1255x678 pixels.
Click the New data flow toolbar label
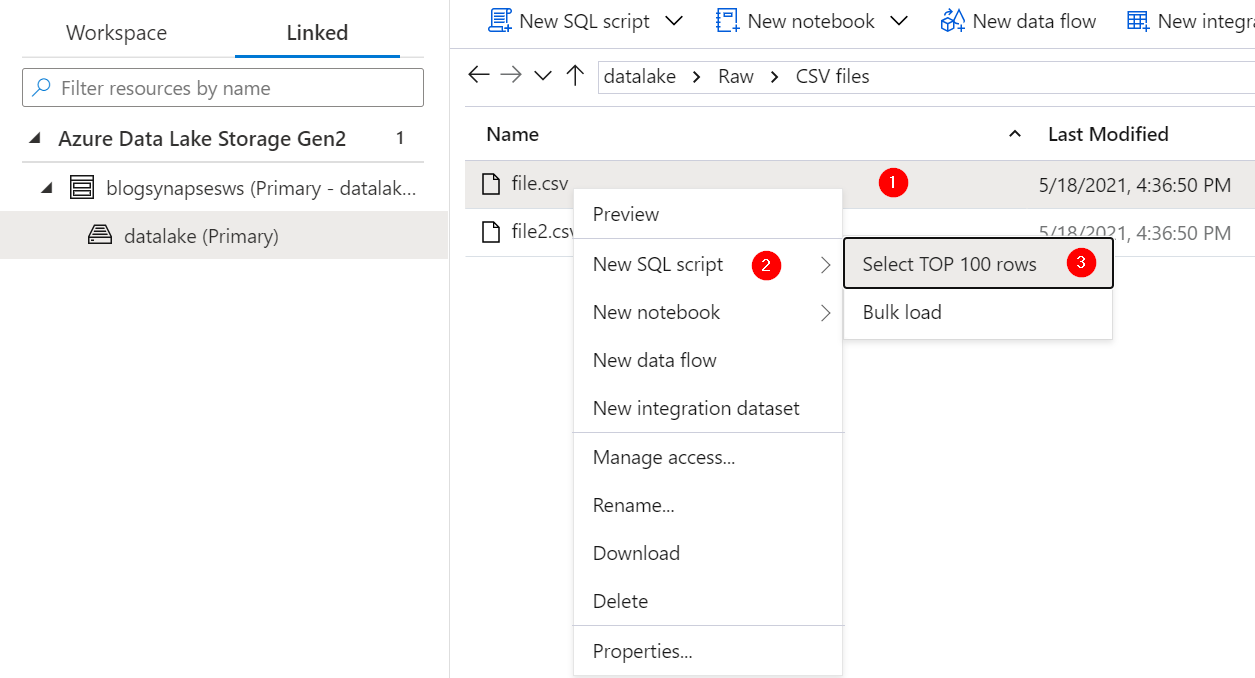click(1034, 21)
